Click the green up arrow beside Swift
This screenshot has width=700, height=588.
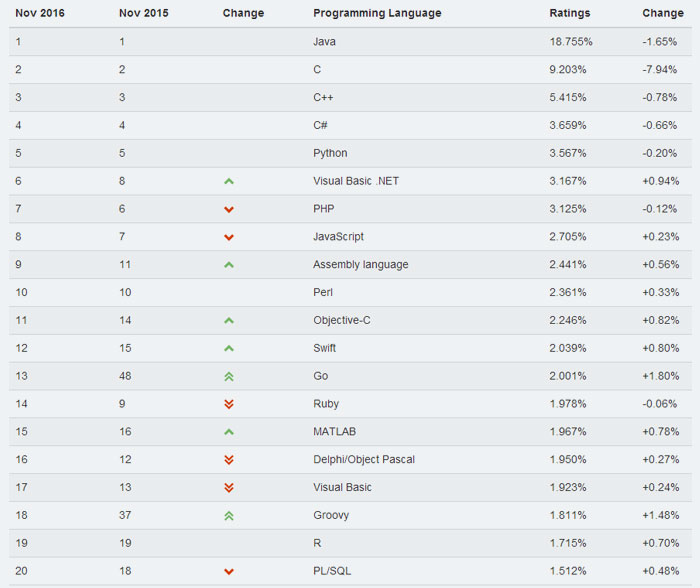[229, 348]
